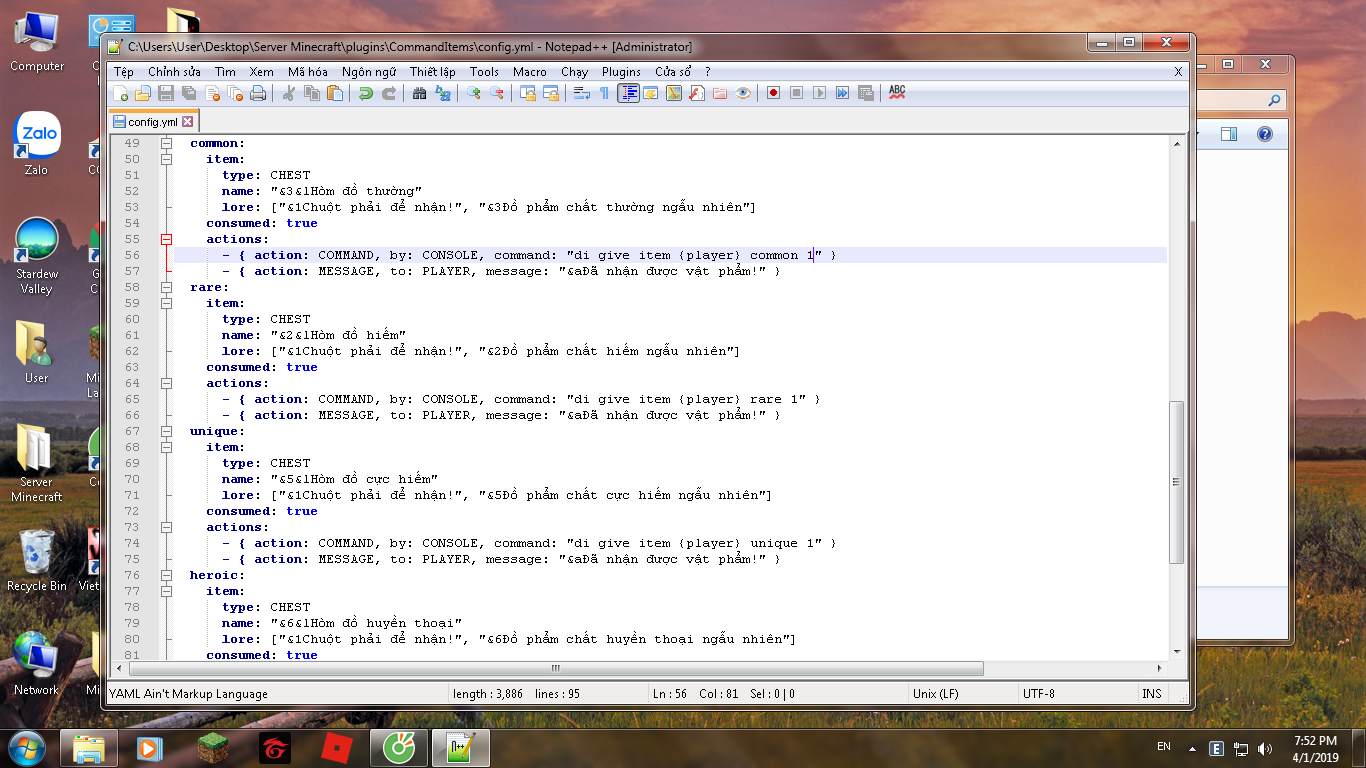
Task: Open the Plugins menu
Action: point(621,72)
